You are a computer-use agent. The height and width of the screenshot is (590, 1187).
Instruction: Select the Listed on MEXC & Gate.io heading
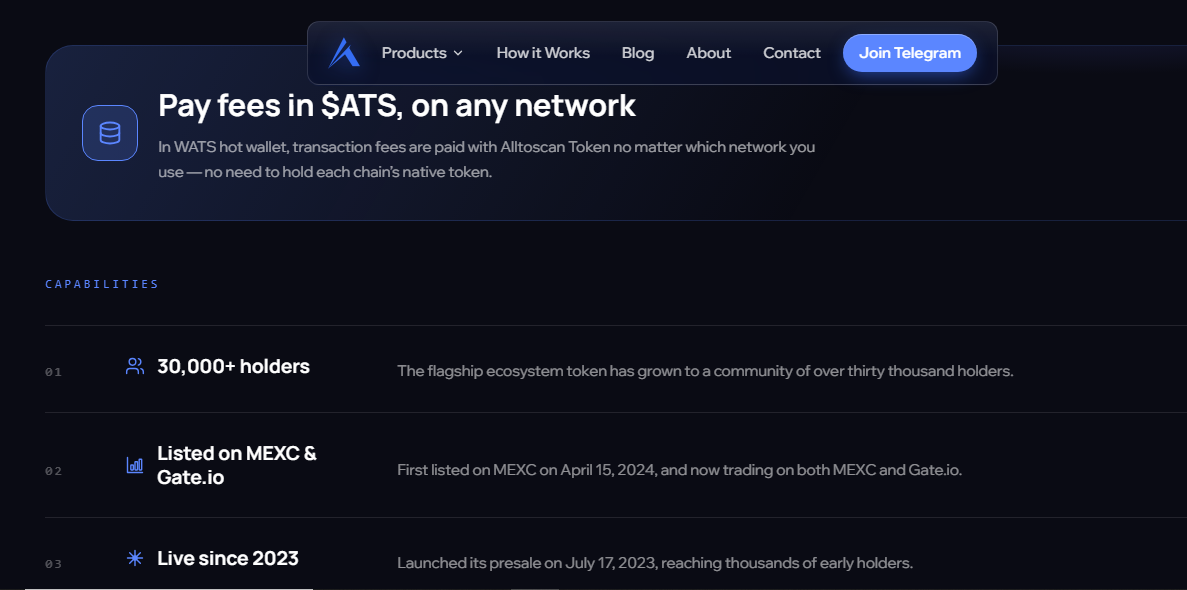click(237, 465)
